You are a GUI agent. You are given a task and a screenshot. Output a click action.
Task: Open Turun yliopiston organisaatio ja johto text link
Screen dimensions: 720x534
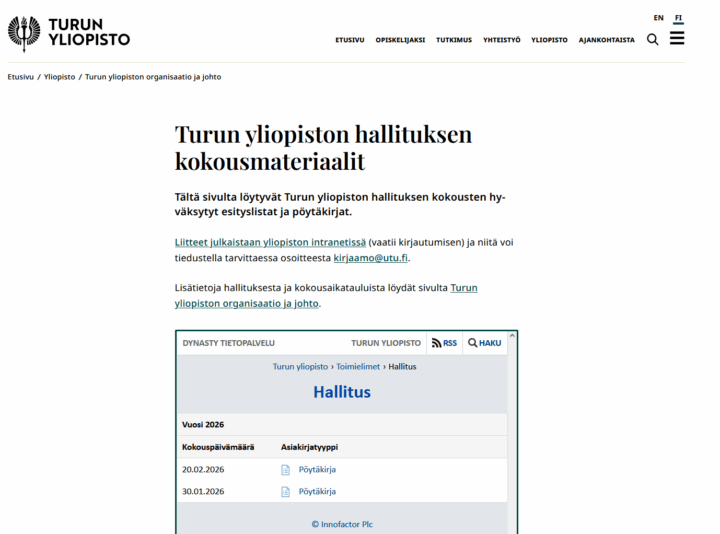coord(246,303)
